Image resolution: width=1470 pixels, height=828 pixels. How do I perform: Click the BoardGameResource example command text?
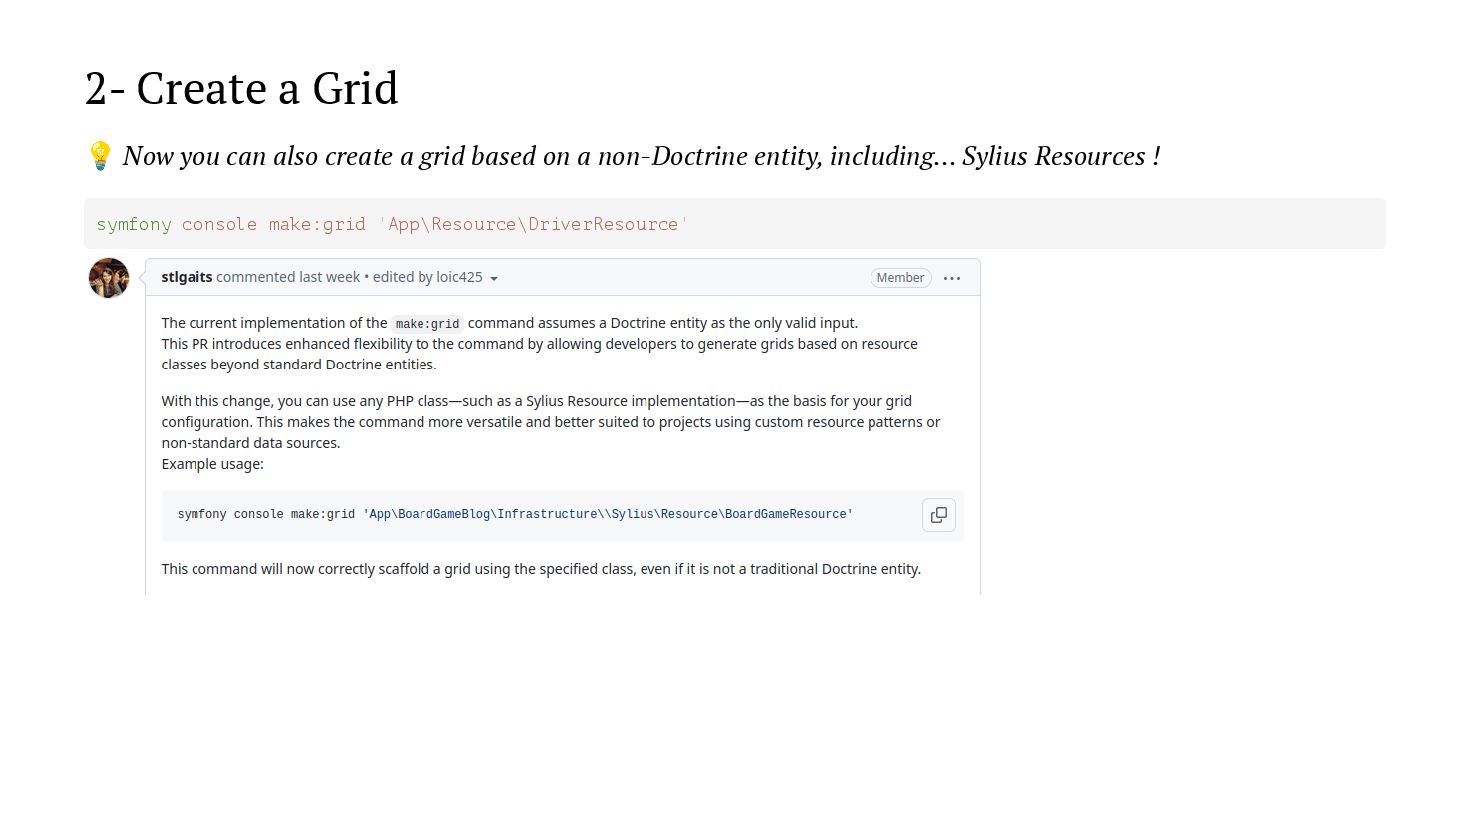(x=515, y=514)
